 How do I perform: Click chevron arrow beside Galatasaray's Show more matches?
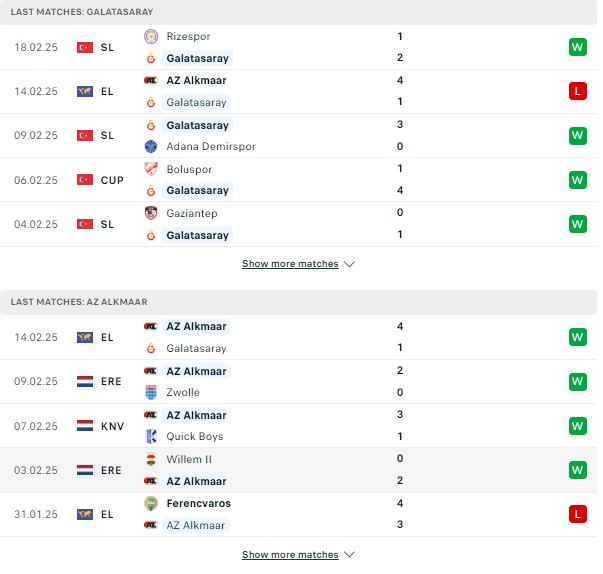point(349,264)
